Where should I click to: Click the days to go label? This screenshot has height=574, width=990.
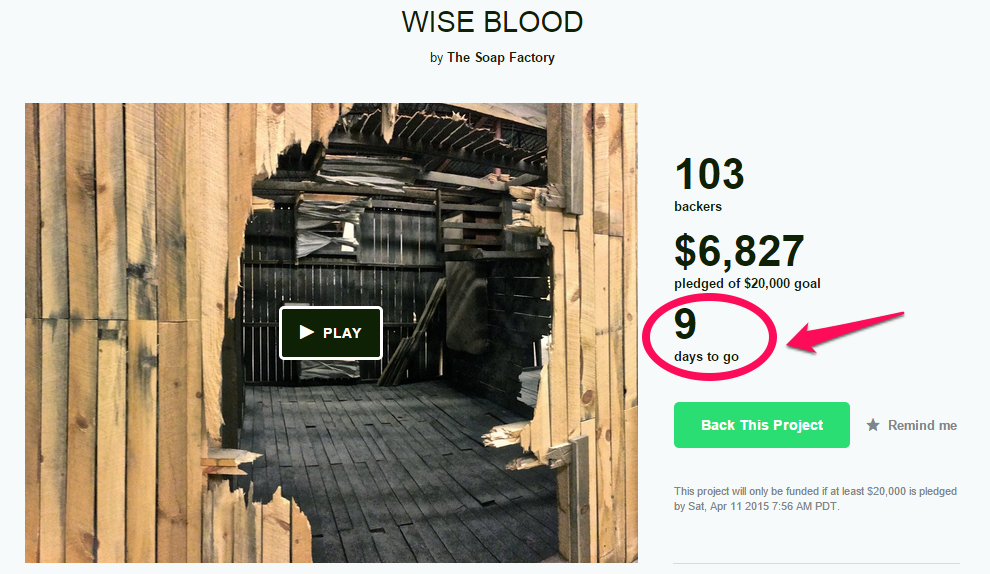coord(706,357)
